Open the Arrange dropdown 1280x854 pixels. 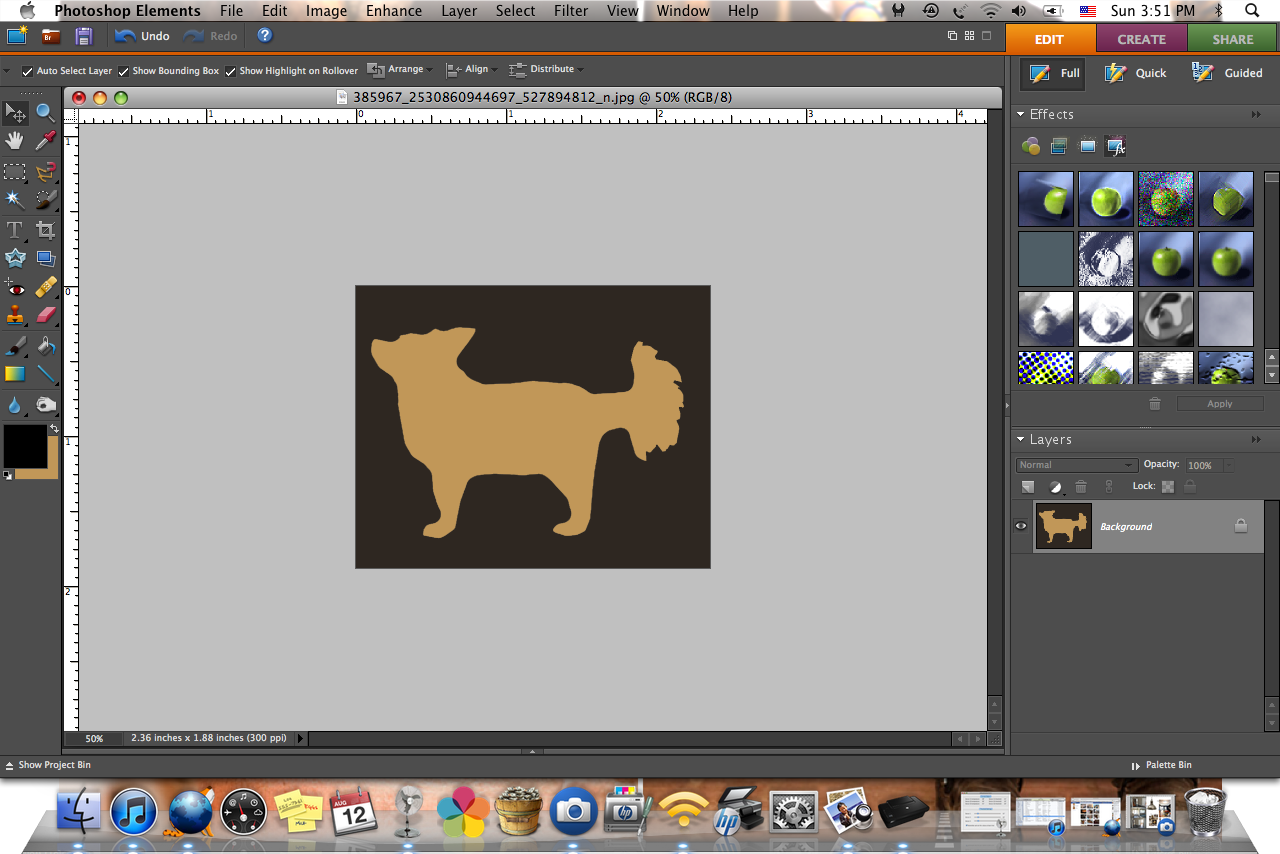(x=400, y=70)
